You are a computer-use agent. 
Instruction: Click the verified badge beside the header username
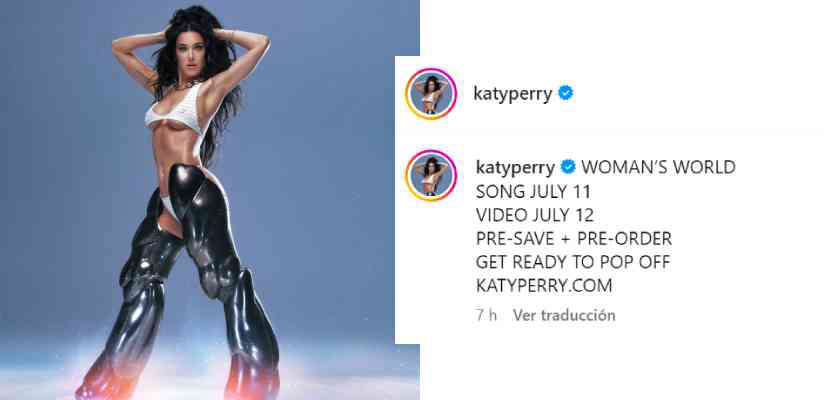pyautogui.click(x=565, y=93)
